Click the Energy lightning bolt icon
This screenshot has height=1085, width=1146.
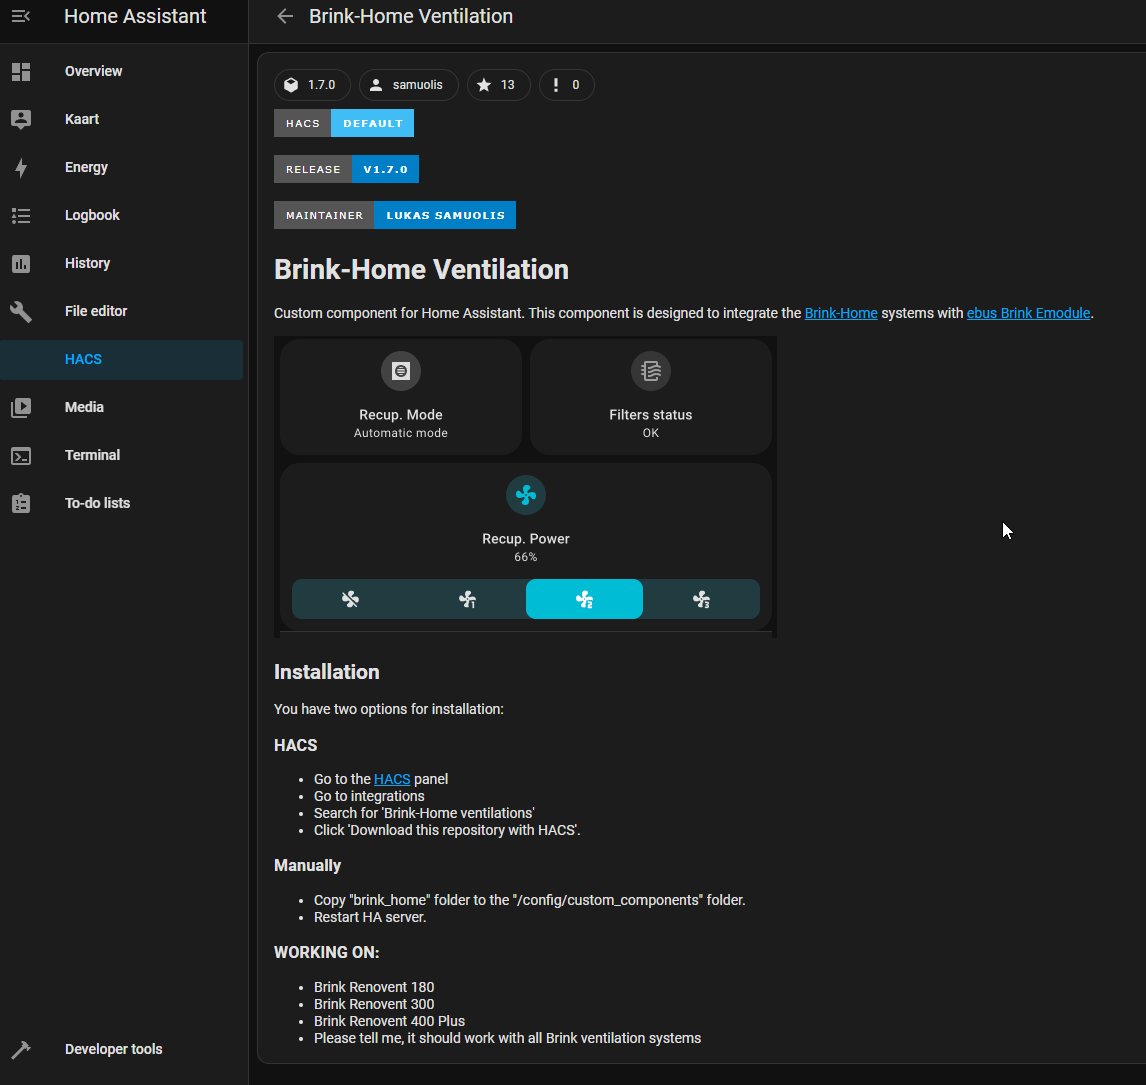(x=21, y=167)
